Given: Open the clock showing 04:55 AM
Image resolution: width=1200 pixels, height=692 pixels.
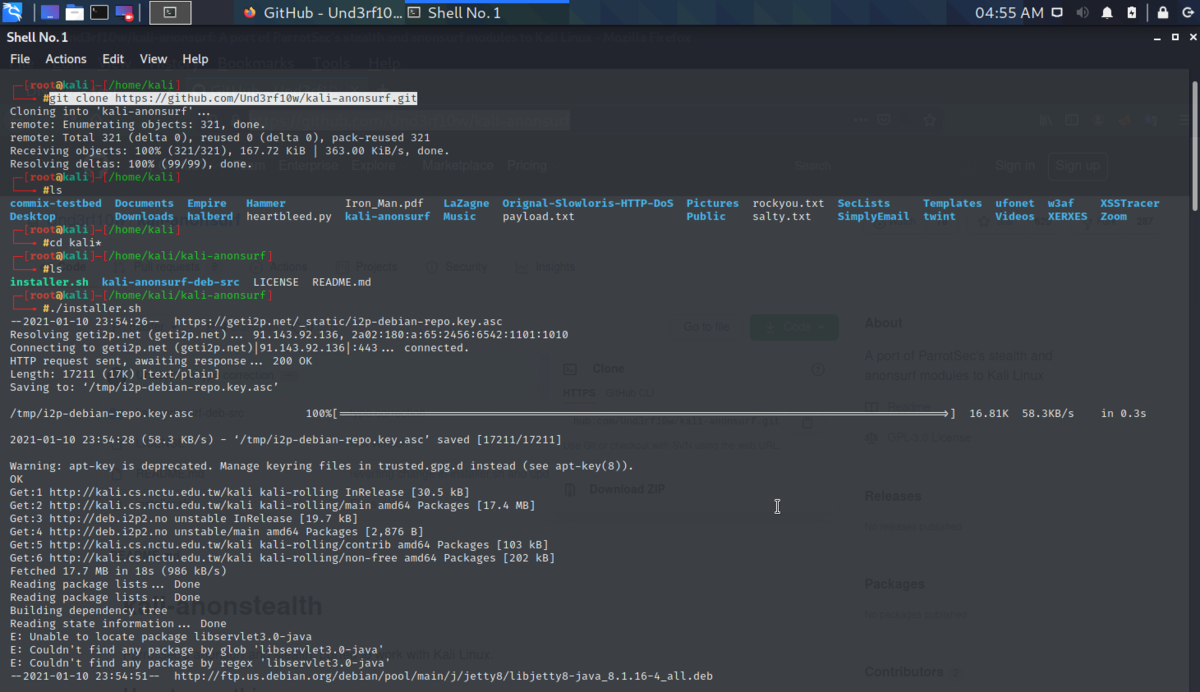Looking at the screenshot, I should coord(1009,13).
